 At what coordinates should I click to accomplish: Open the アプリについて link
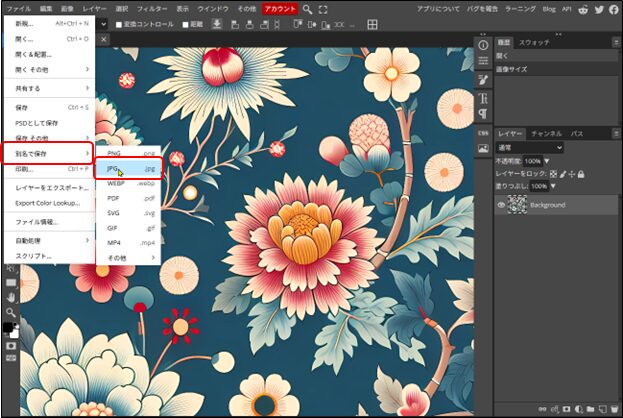coord(438,9)
